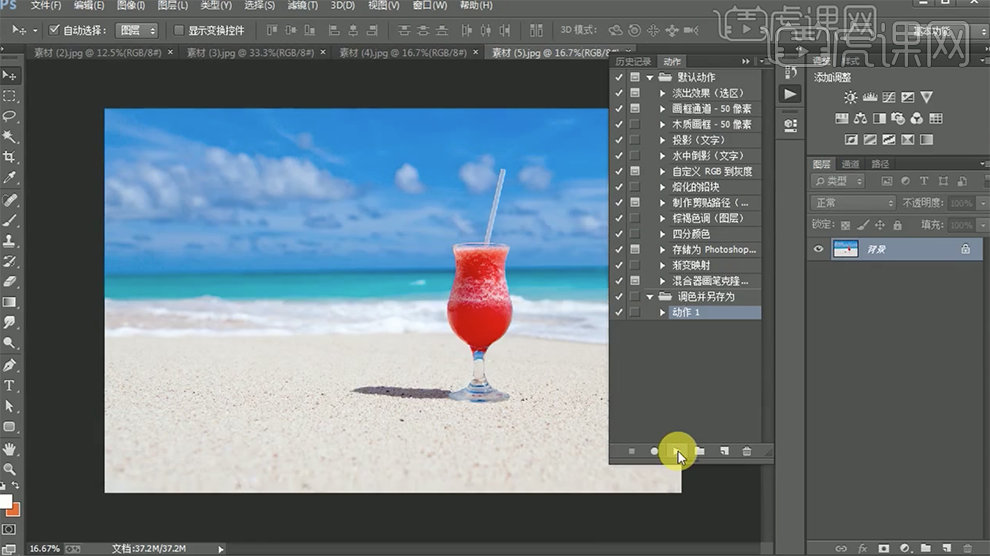Create a new action set folder

click(x=700, y=452)
